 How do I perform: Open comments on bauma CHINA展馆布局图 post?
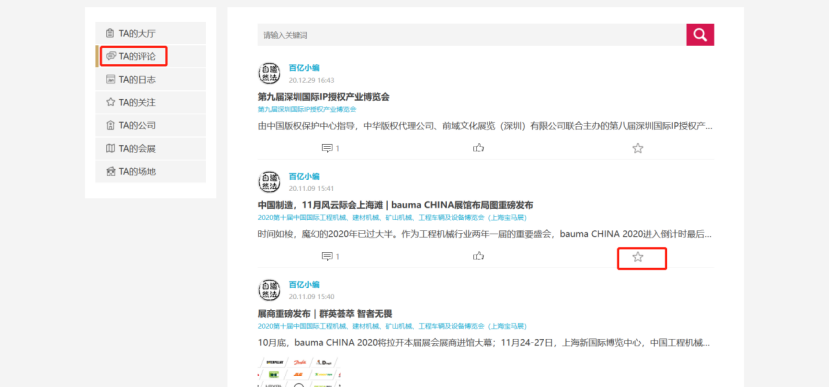pyautogui.click(x=330, y=257)
